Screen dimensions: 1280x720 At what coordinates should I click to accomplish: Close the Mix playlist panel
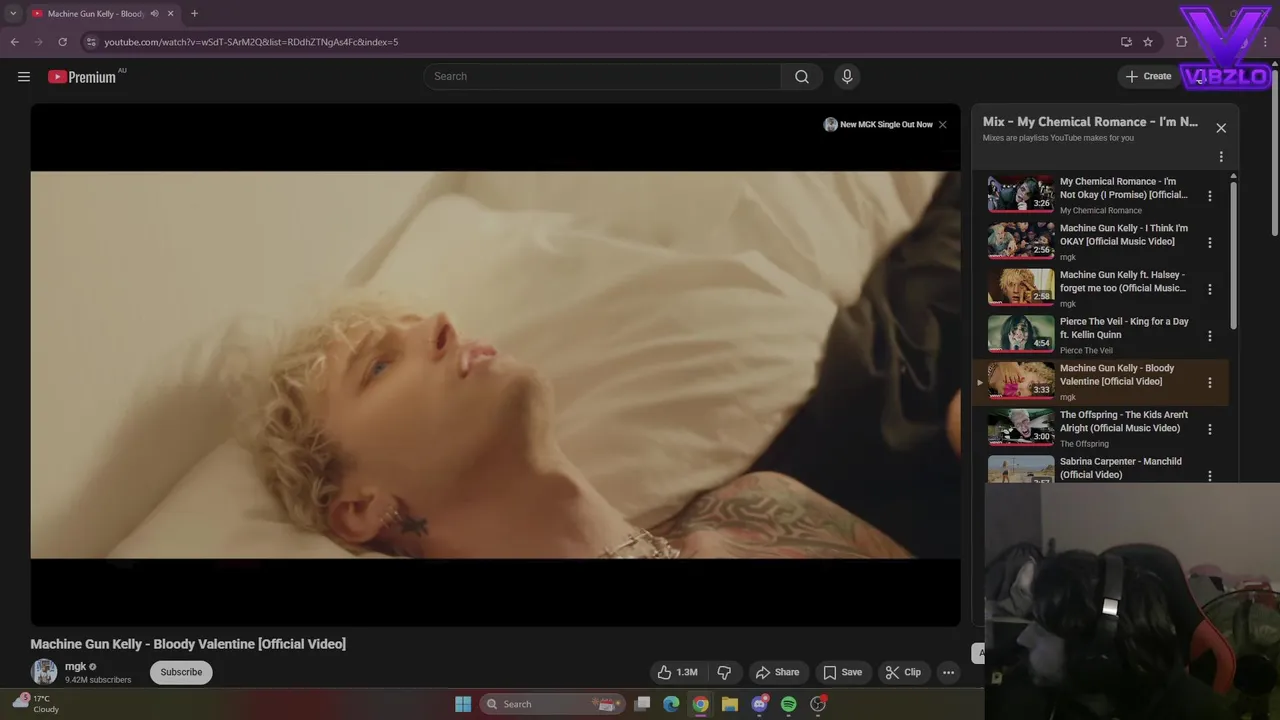pos(1221,128)
